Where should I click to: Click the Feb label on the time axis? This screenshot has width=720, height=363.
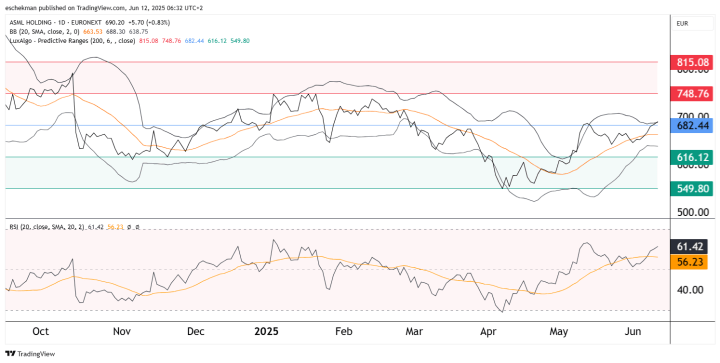(x=344, y=331)
